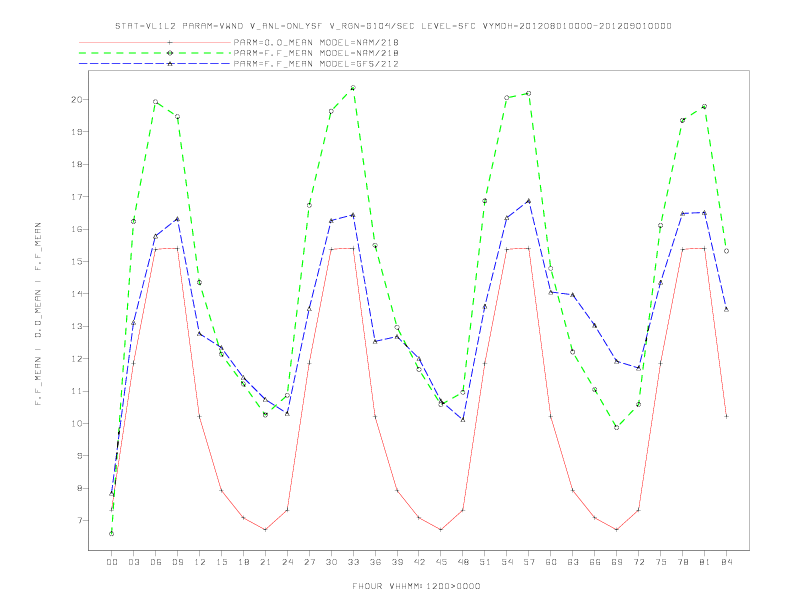The height and width of the screenshot is (612, 792).
Task: Click the chart title line starting STAT=VL1L2
Action: tap(393, 26)
